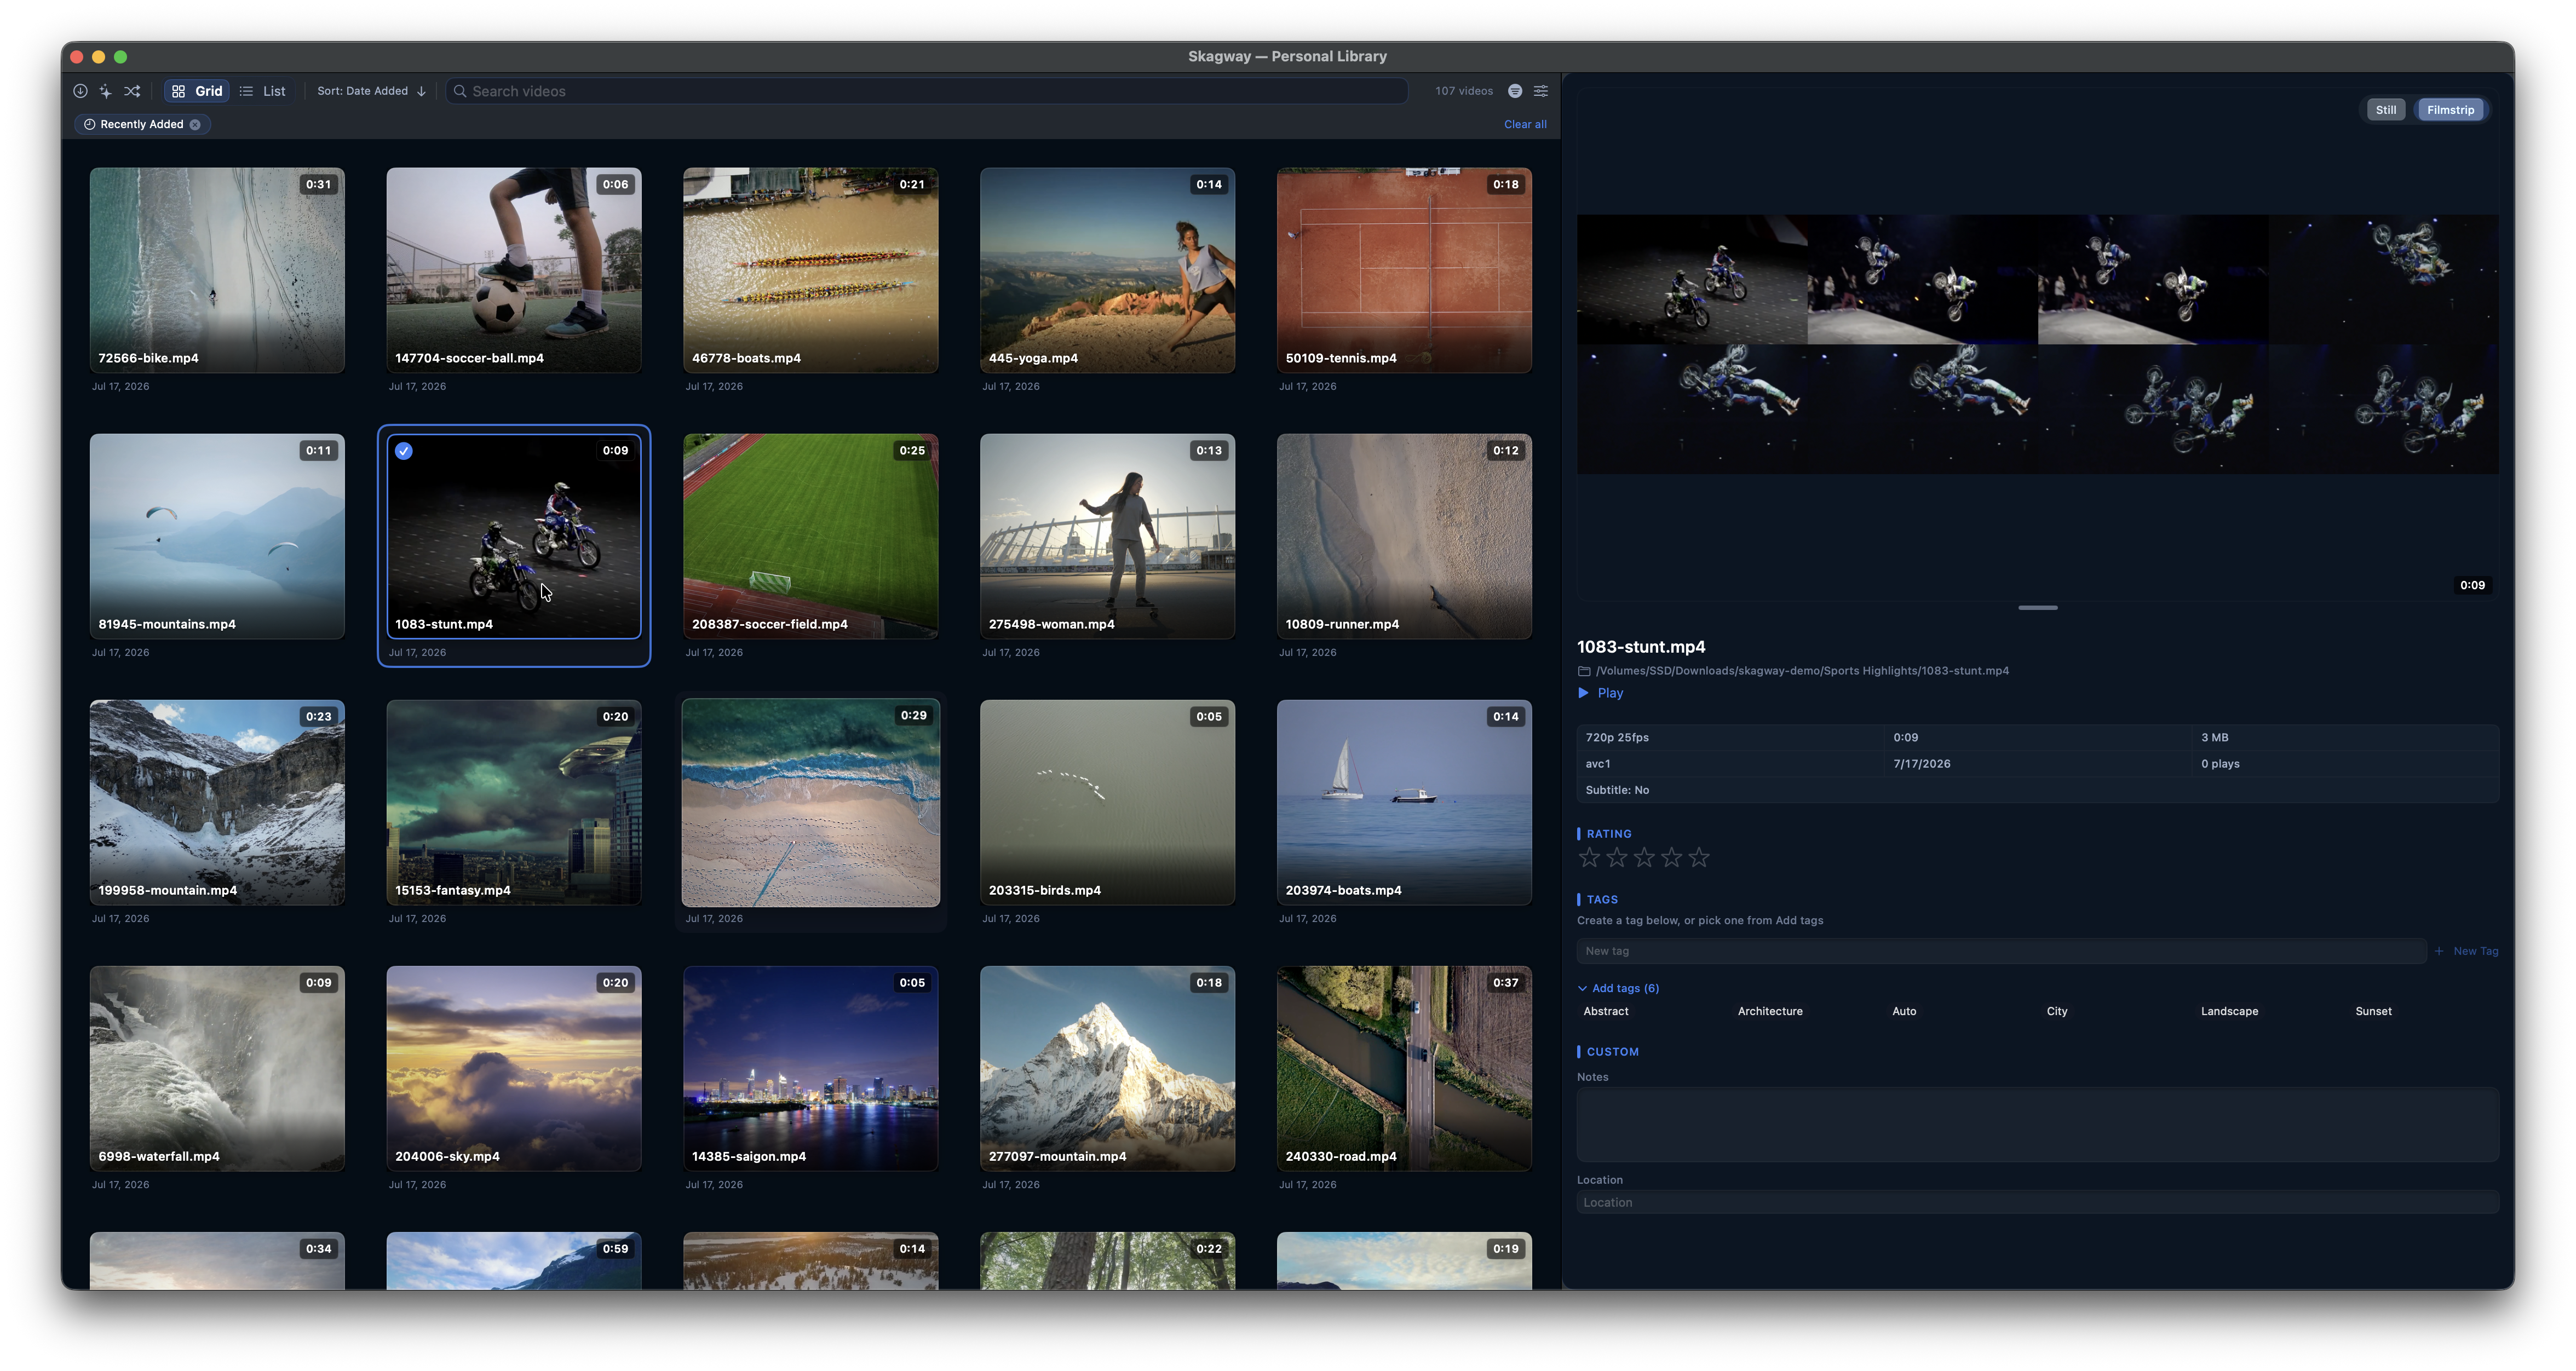Viewport: 2576px width, 1371px height.
Task: Select the 203974-boats.mp4 thumbnail
Action: [1404, 802]
